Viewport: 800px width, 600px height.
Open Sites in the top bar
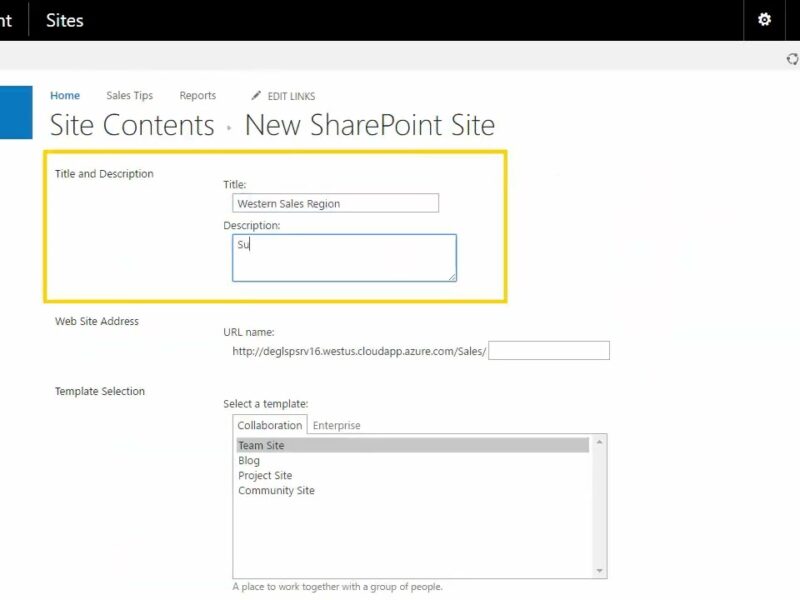click(x=65, y=20)
